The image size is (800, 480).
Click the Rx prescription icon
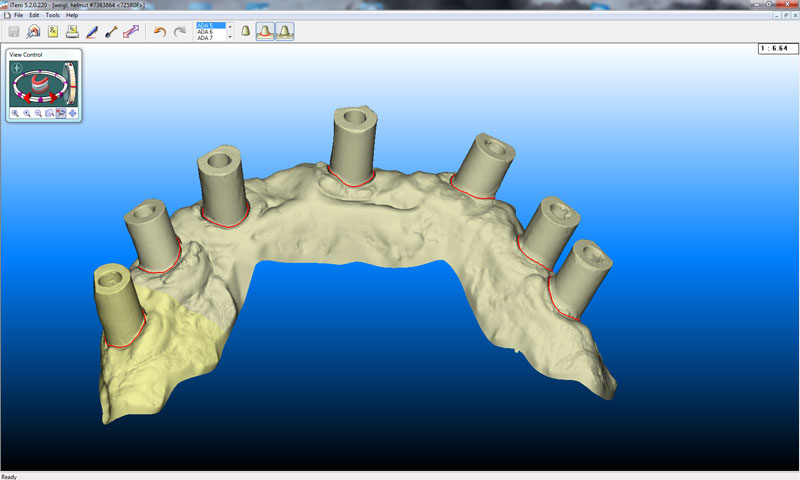click(52, 32)
